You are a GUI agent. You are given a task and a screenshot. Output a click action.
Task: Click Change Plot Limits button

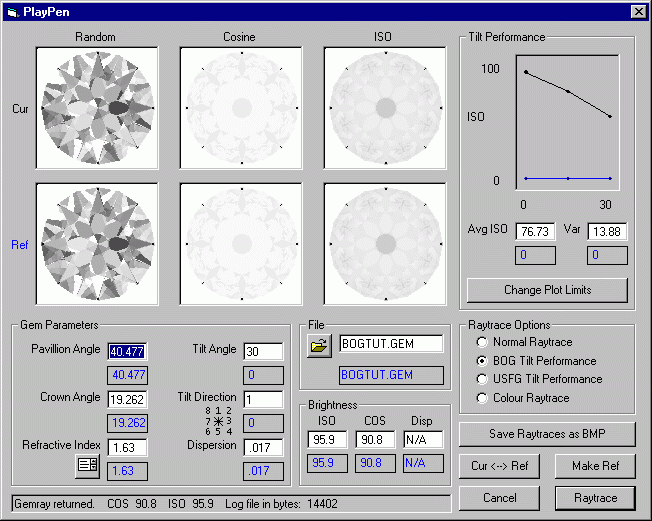click(x=547, y=290)
